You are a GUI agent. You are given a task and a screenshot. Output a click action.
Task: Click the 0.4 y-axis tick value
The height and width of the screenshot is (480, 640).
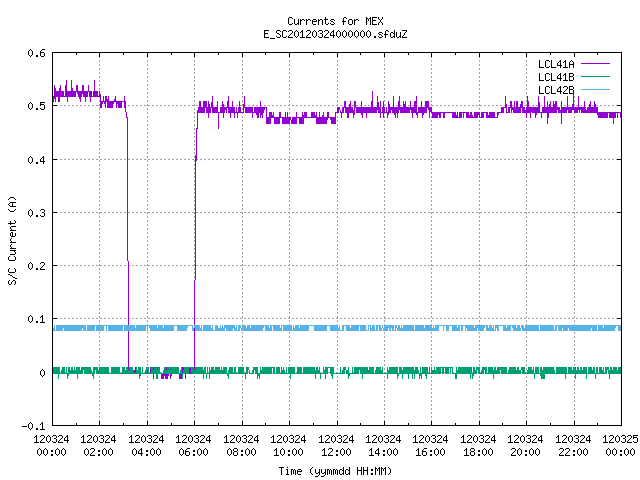click(36, 160)
